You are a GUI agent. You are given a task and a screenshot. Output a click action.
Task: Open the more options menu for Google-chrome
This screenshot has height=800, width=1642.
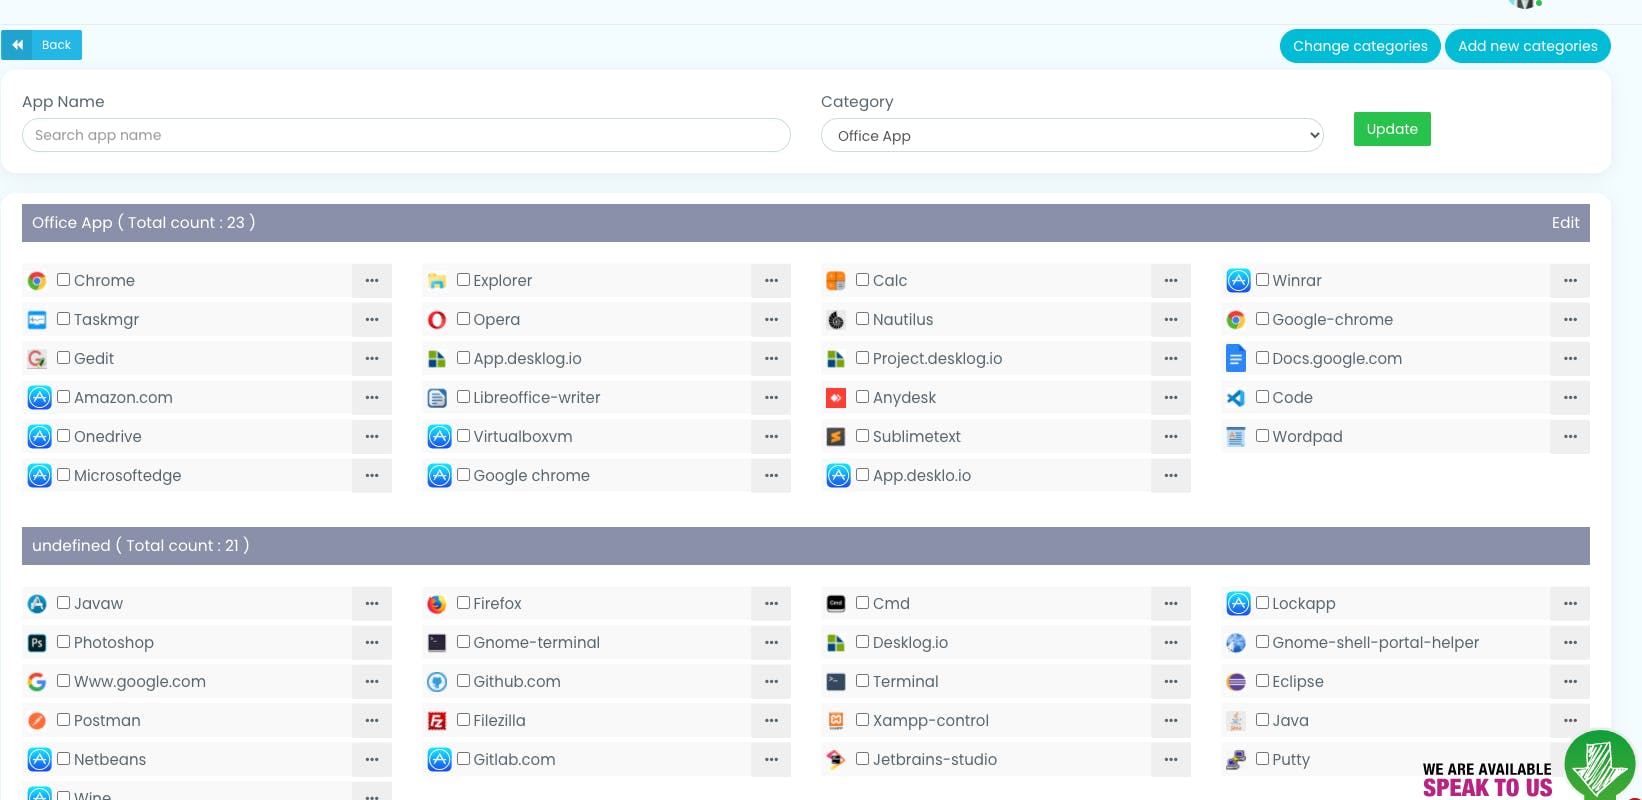click(x=1570, y=320)
